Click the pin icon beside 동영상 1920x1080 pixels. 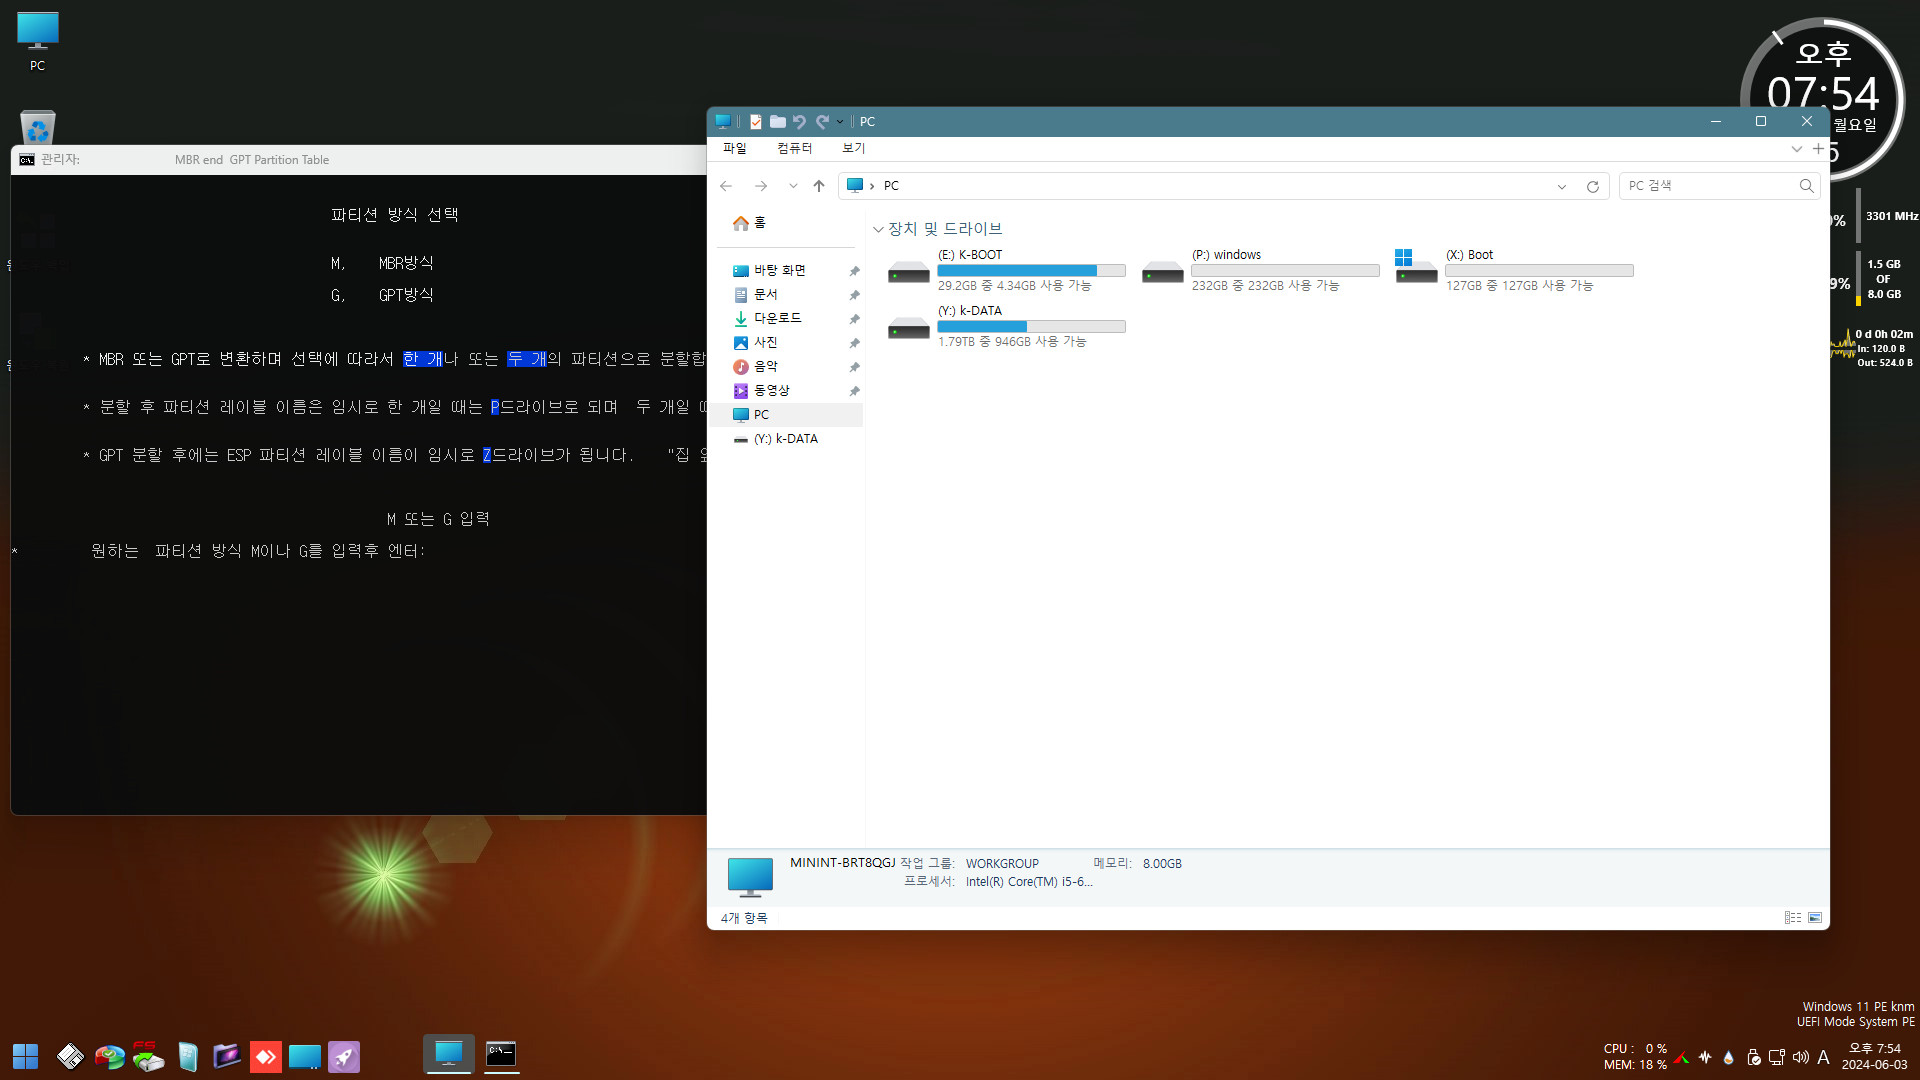click(854, 391)
